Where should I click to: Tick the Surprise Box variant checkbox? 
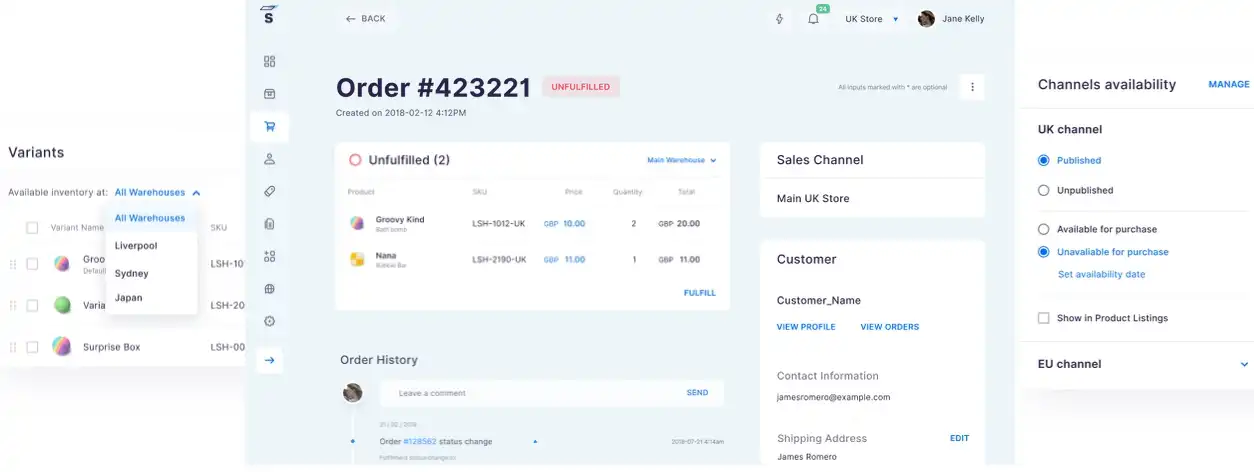click(32, 347)
